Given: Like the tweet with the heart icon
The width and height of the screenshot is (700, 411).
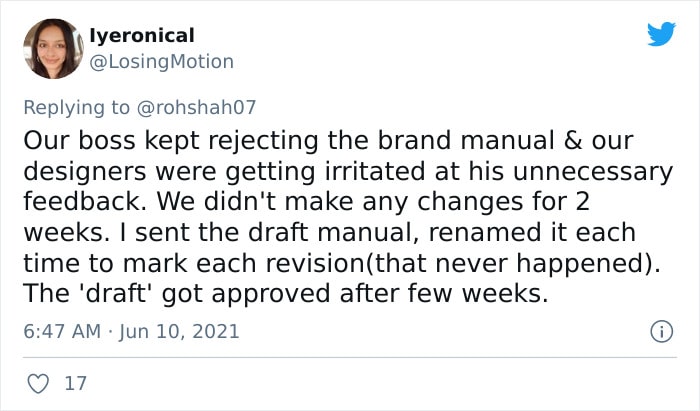Looking at the screenshot, I should point(38,383).
